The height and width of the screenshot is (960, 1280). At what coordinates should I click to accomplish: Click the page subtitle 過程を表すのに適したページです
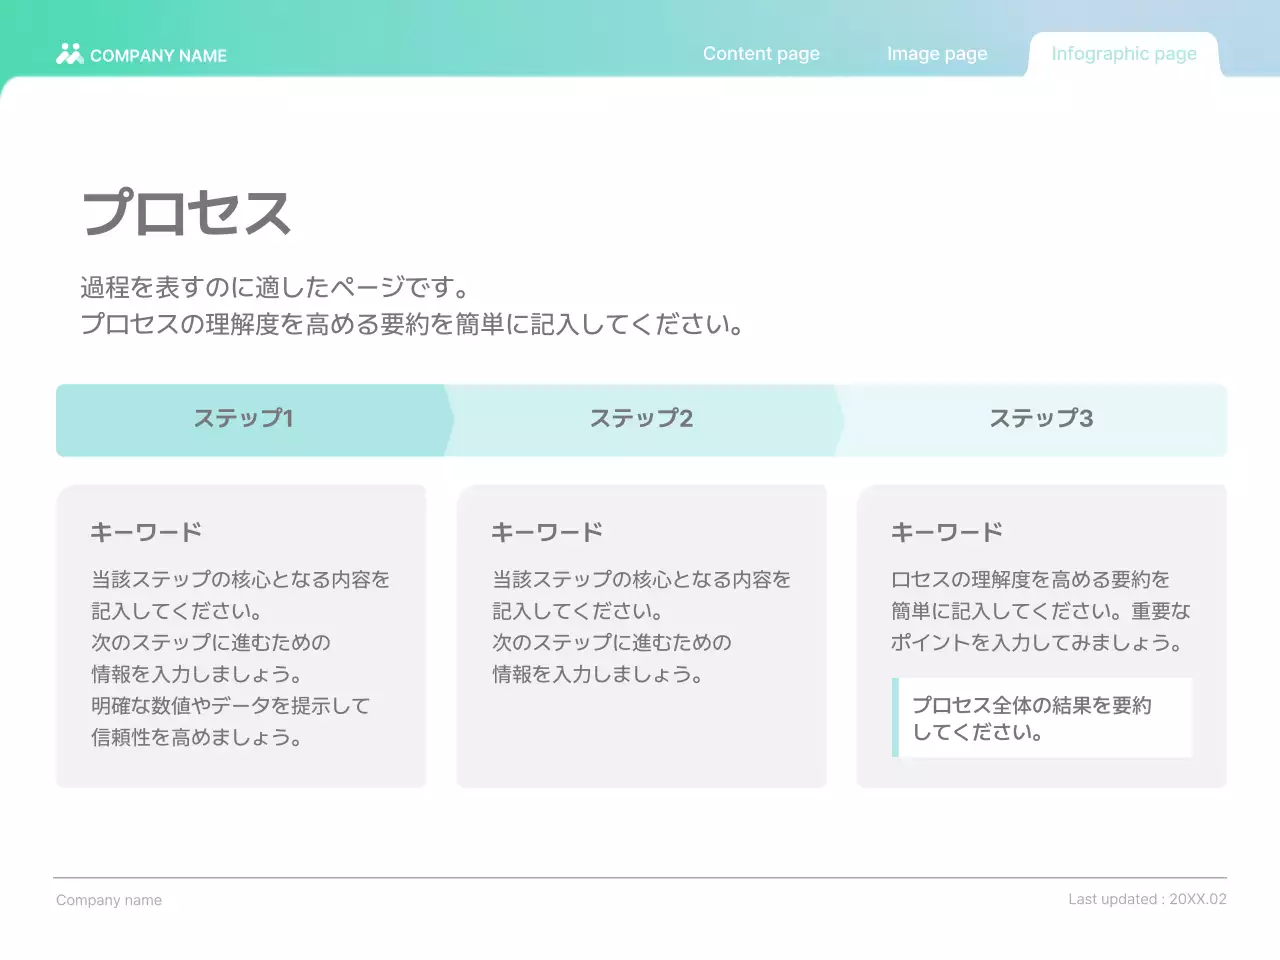click(x=275, y=286)
